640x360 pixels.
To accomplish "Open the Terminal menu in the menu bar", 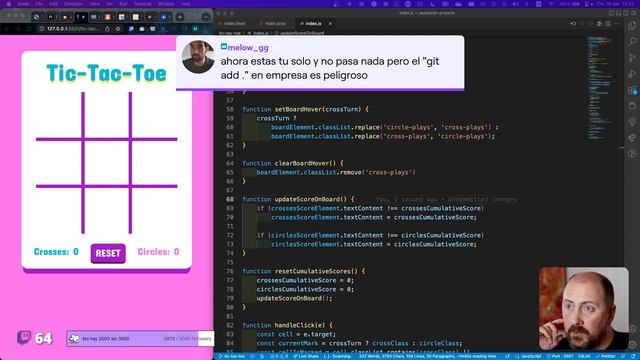I will tap(143, 4).
